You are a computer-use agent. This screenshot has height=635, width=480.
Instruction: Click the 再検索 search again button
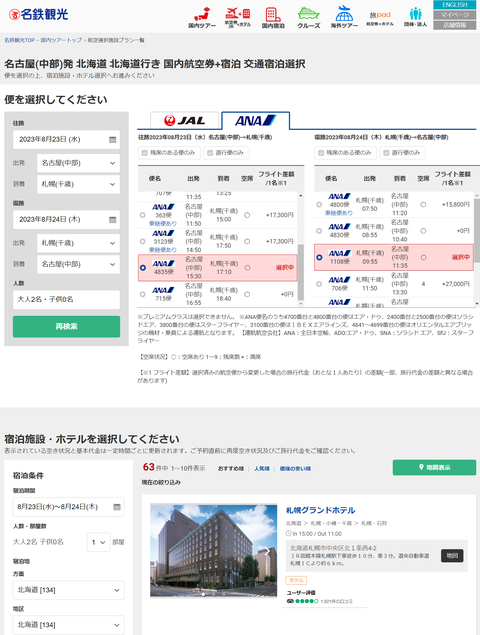coord(66,326)
